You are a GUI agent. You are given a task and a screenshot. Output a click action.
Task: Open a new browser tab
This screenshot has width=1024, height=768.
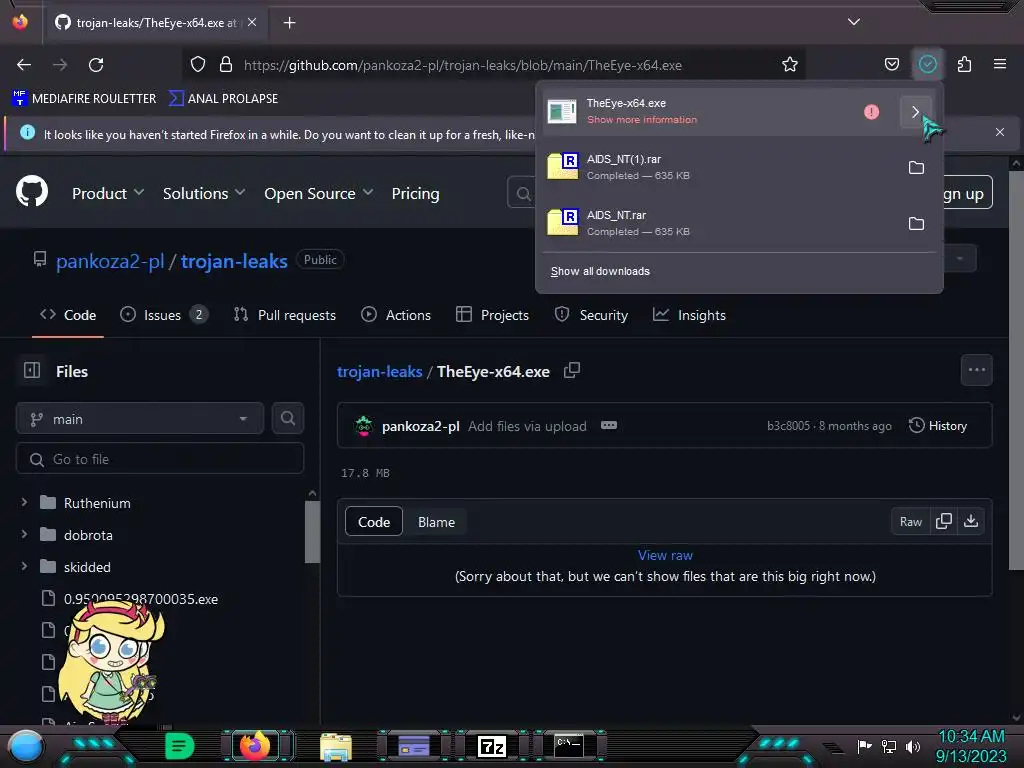289,23
